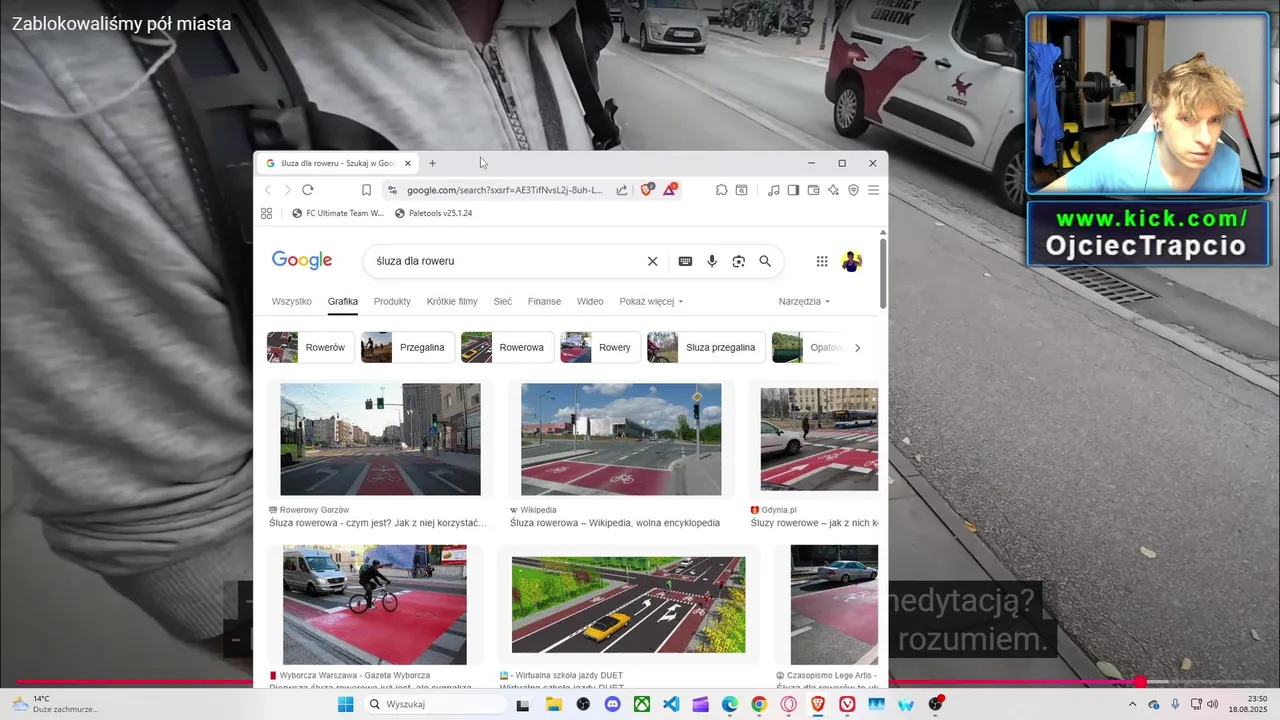Open the Google account avatar

pos(852,261)
